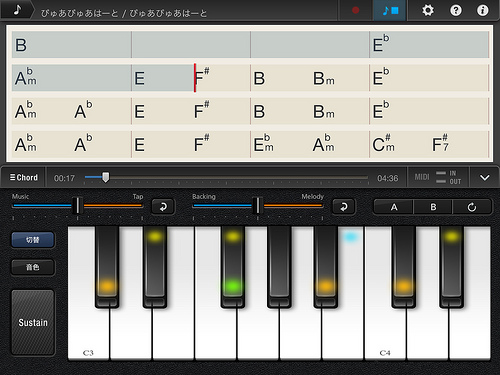The image size is (500, 375).
Task: Toggle the blue play/stop button
Action: [390, 10]
